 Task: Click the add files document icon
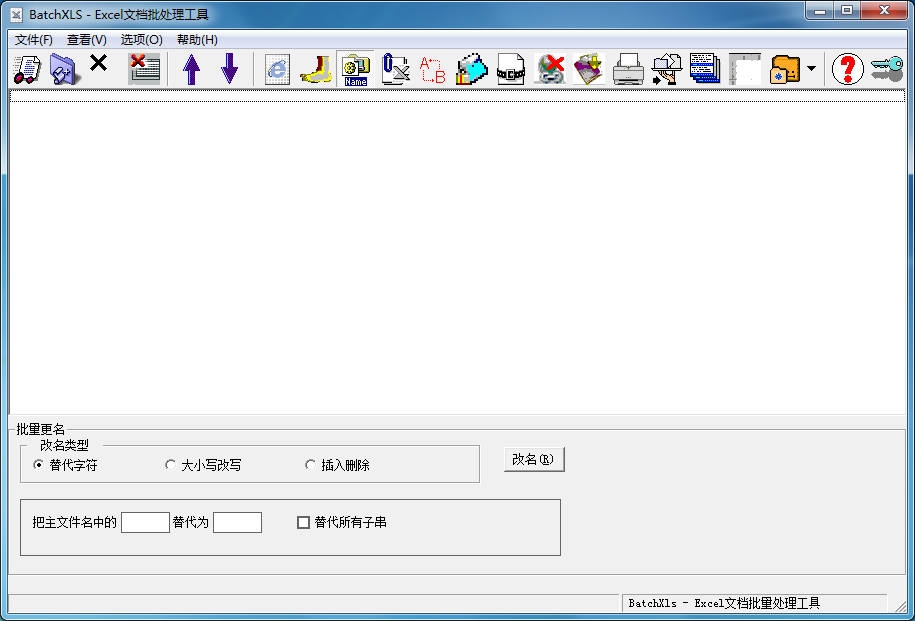click(x=27, y=69)
